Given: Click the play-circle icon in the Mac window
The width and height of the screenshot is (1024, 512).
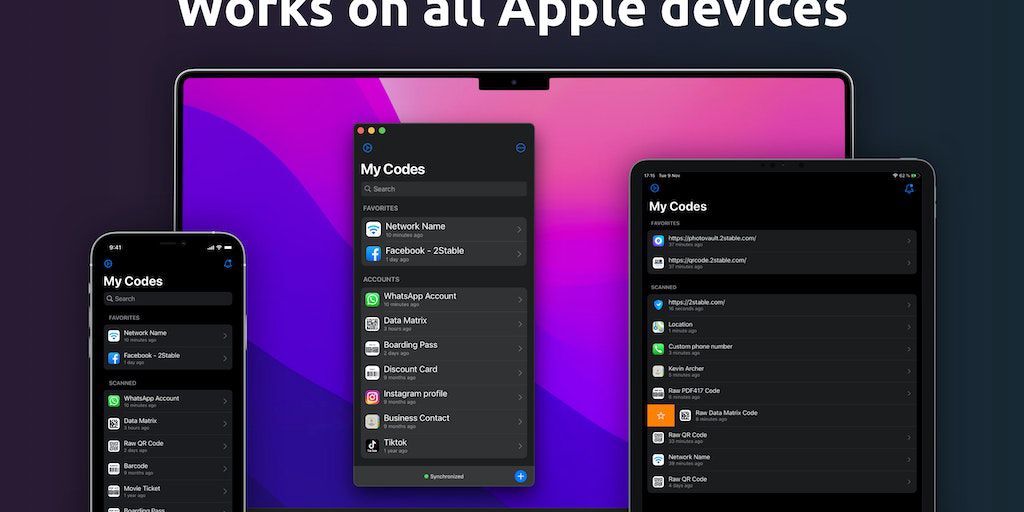Looking at the screenshot, I should click(367, 148).
